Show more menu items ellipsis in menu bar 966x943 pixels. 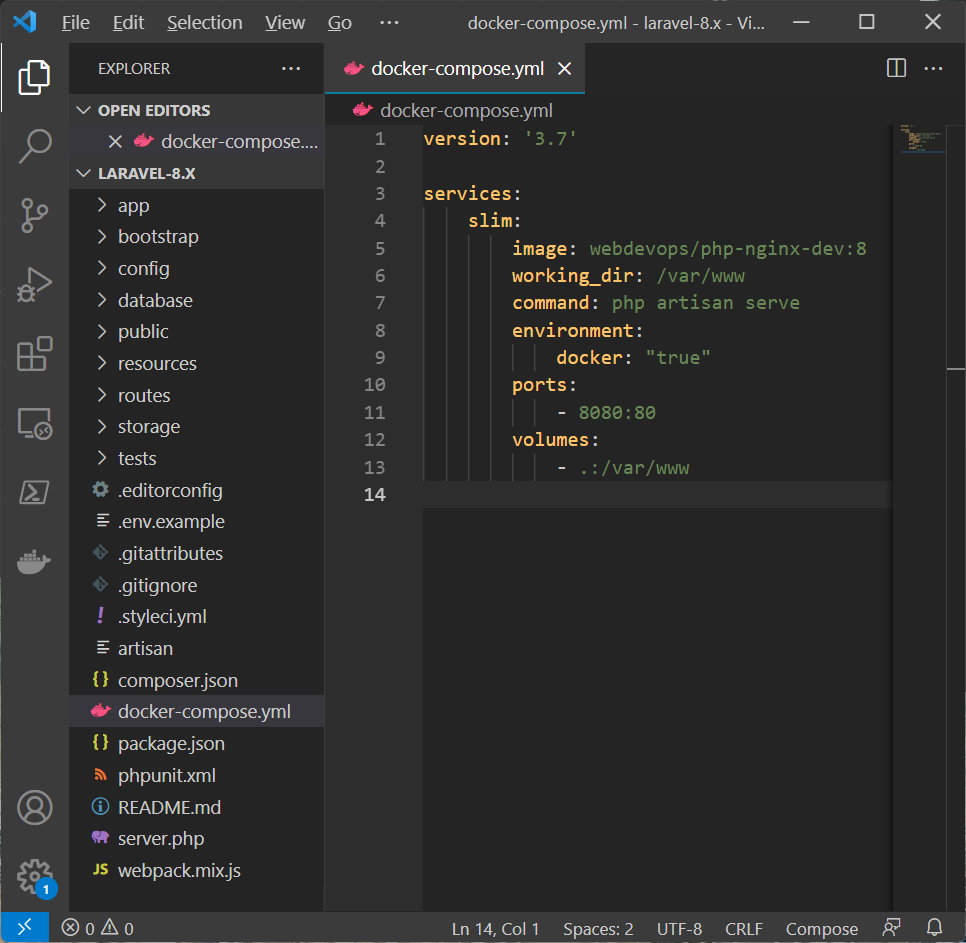click(x=389, y=23)
